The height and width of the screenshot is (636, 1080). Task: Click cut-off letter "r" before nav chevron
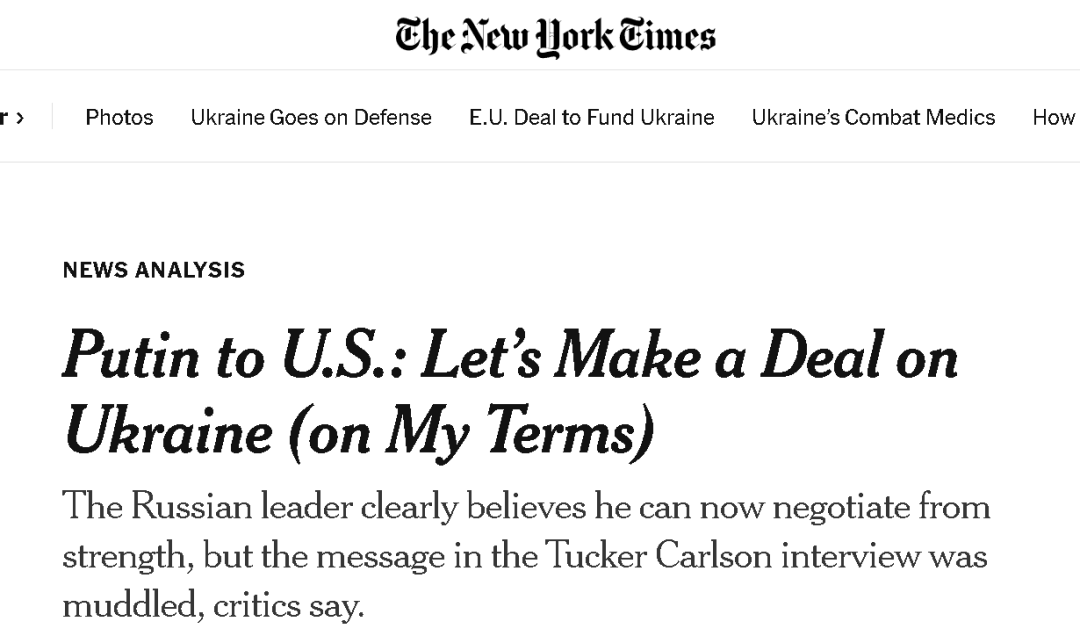click(x=3, y=118)
